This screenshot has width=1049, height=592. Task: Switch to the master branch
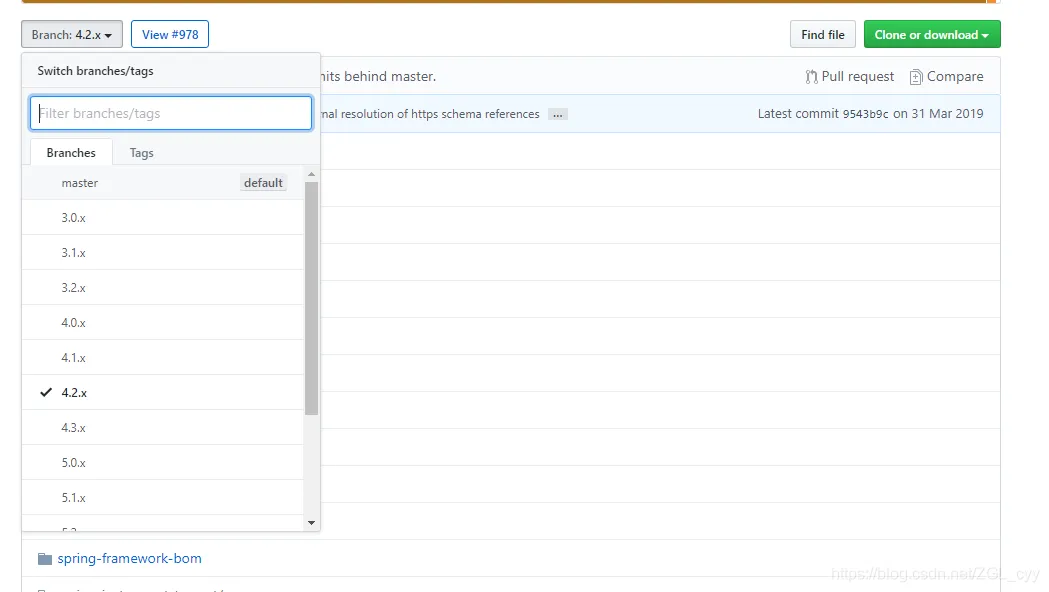coord(80,183)
